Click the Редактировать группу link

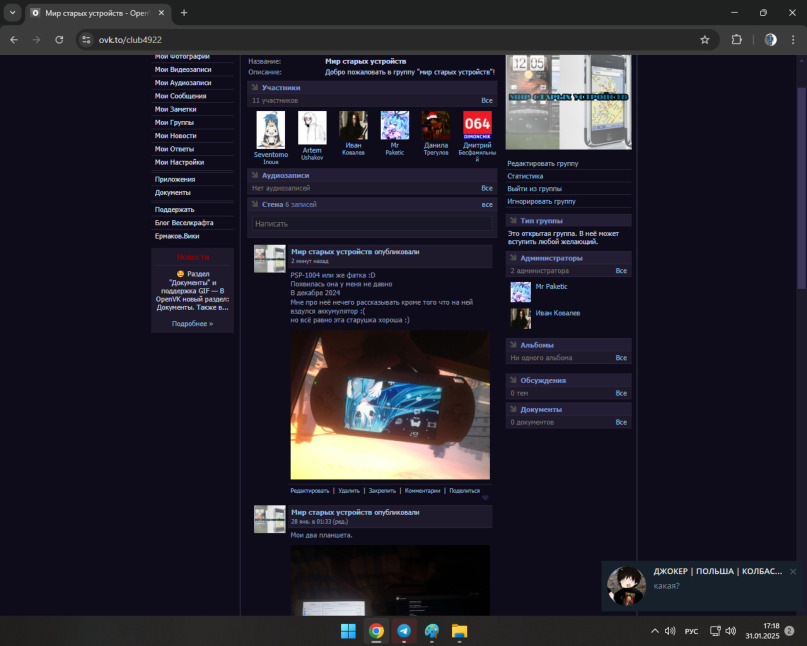pyautogui.click(x=542, y=163)
